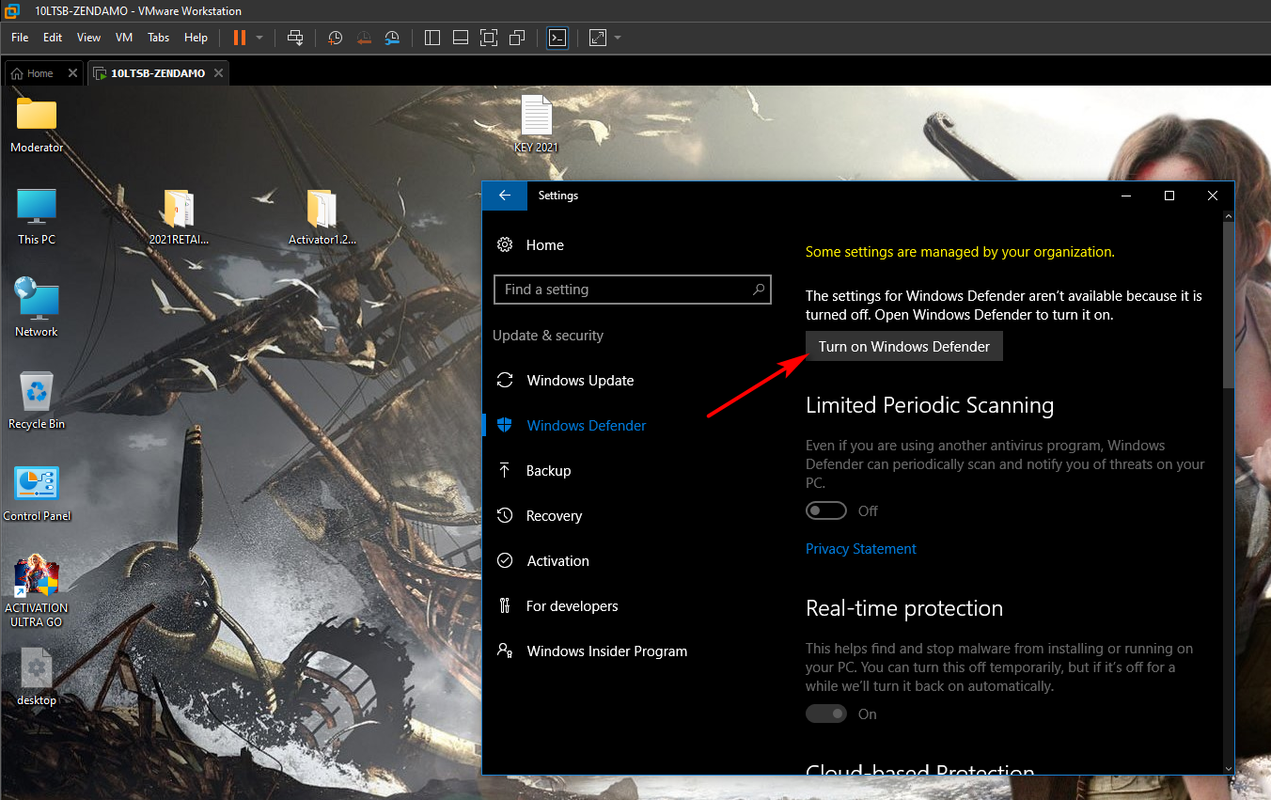Open the VMware console view
The image size is (1271, 800).
click(x=558, y=37)
